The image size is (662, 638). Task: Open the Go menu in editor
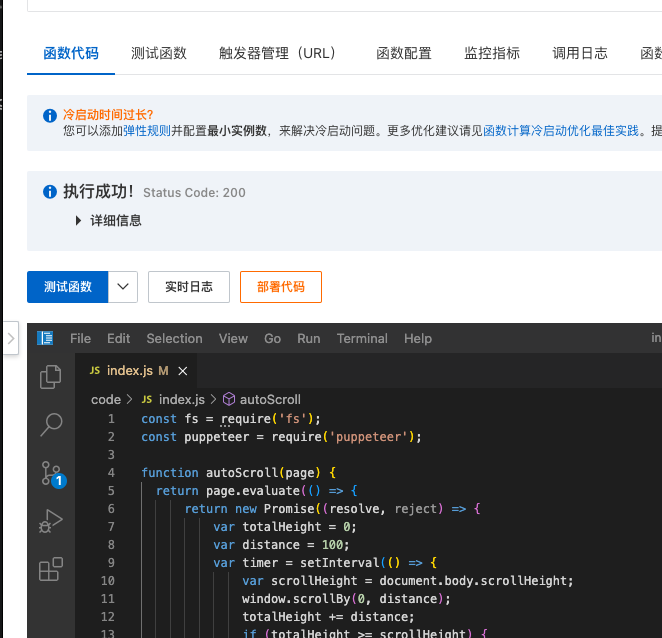tap(272, 338)
